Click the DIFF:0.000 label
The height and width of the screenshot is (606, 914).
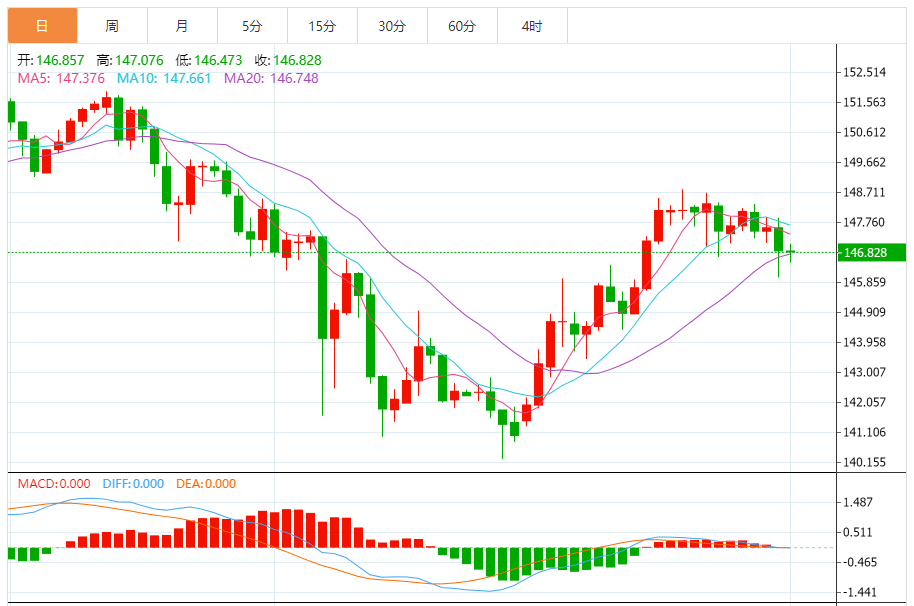point(133,484)
